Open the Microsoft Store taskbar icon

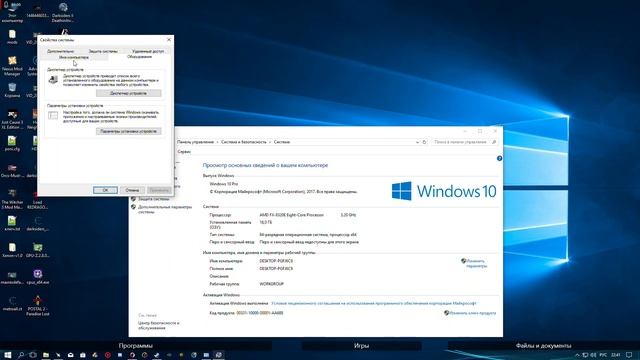point(83,355)
